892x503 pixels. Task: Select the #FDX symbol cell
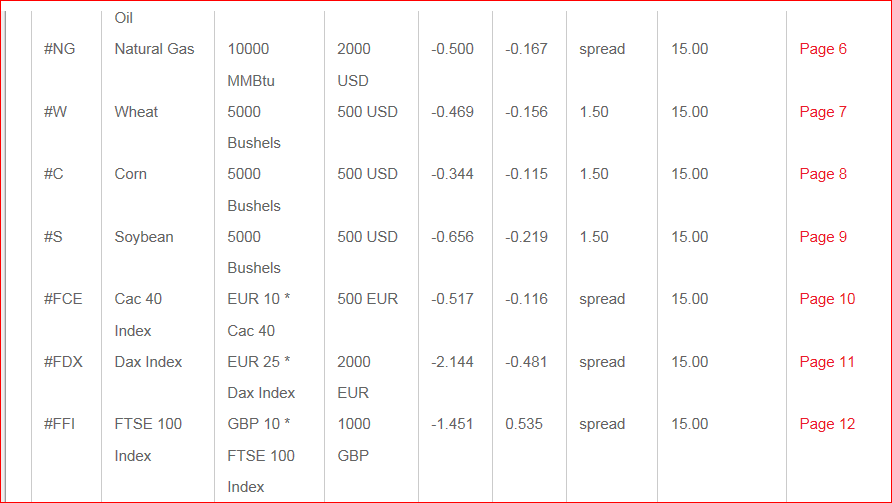63,362
